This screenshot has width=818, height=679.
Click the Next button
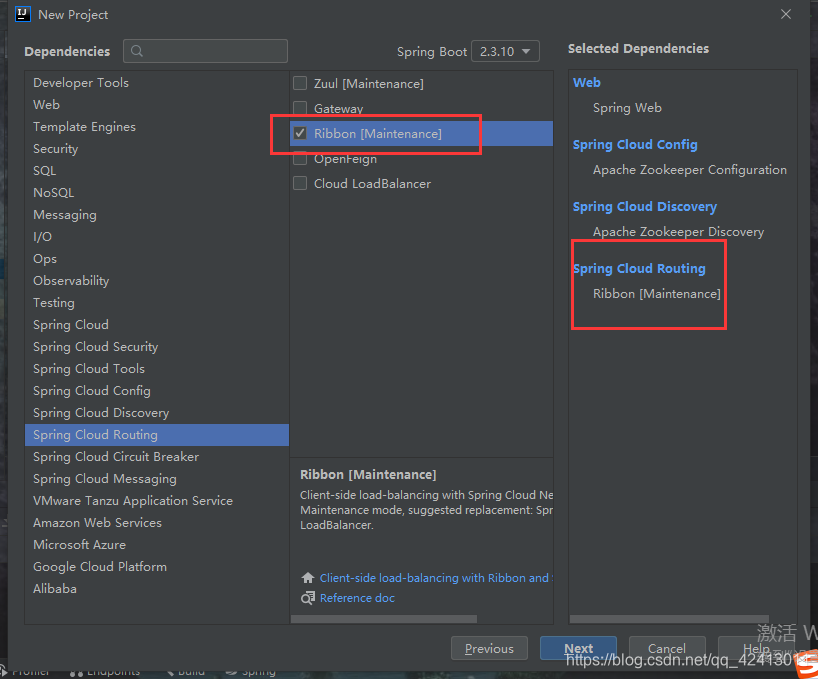click(579, 648)
